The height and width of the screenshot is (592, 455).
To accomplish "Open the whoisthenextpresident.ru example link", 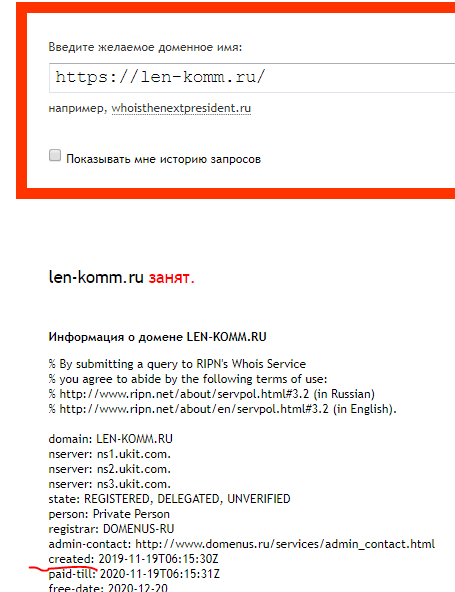I will [x=181, y=108].
